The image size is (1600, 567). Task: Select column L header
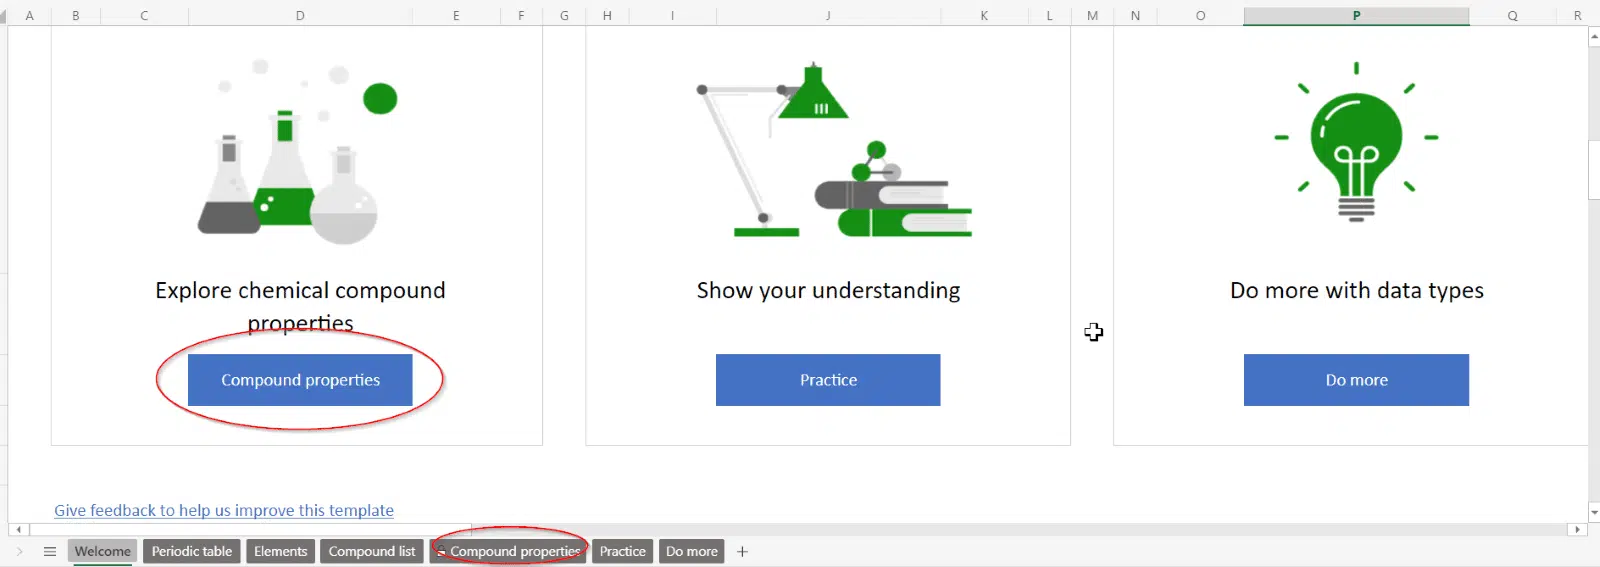(x=1049, y=15)
